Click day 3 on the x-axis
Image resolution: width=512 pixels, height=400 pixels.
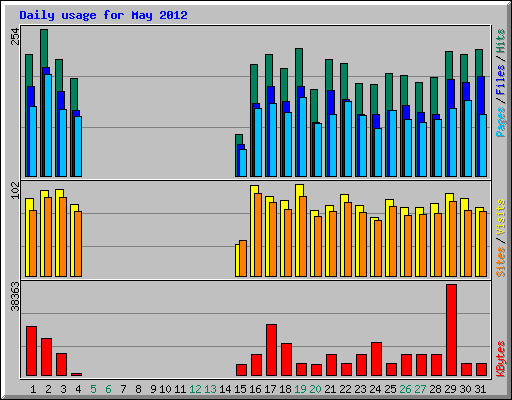tap(63, 389)
